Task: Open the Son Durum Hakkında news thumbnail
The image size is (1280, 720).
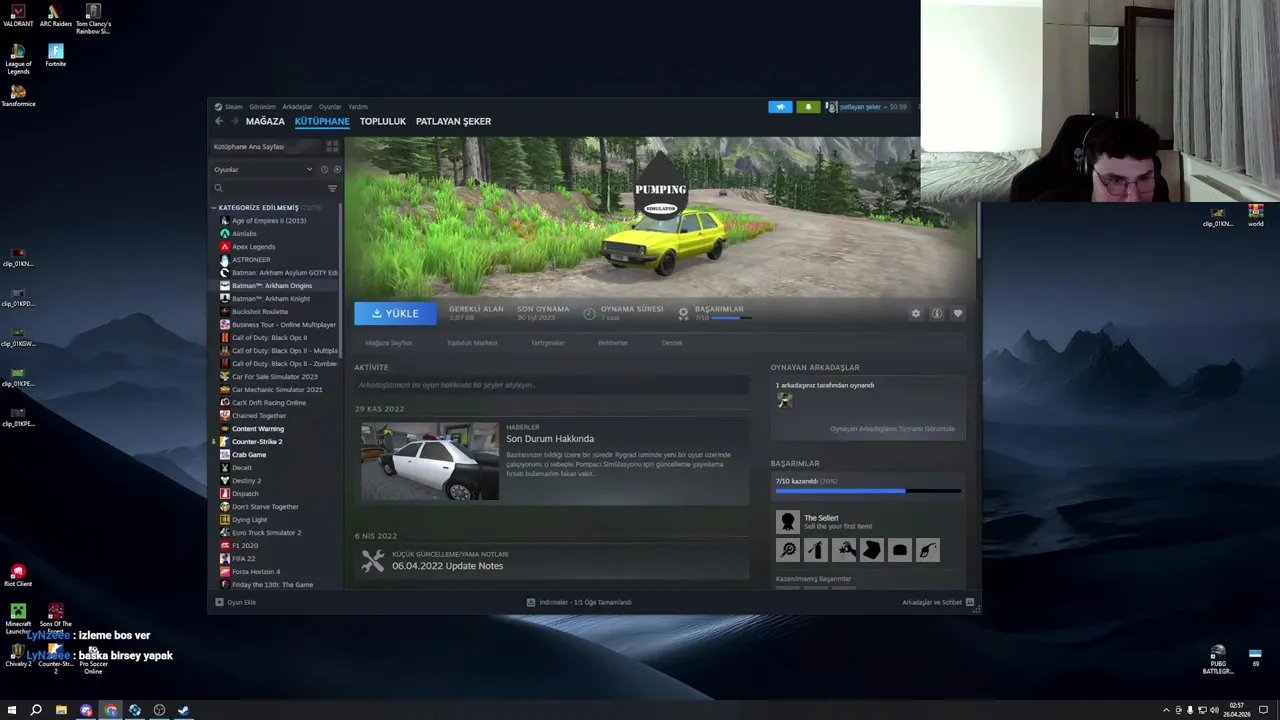Action: coord(430,461)
